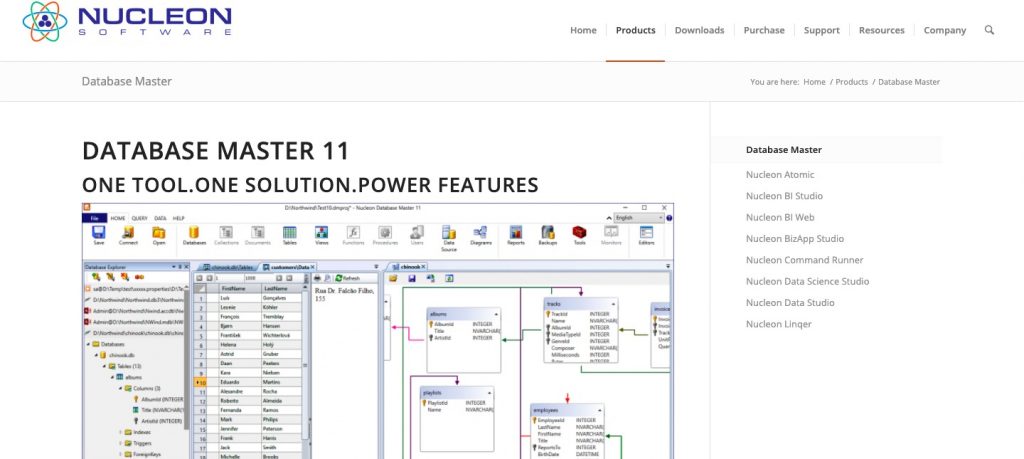Open Nucleon Data Studio sidebar link
The height and width of the screenshot is (459, 1024).
point(790,302)
